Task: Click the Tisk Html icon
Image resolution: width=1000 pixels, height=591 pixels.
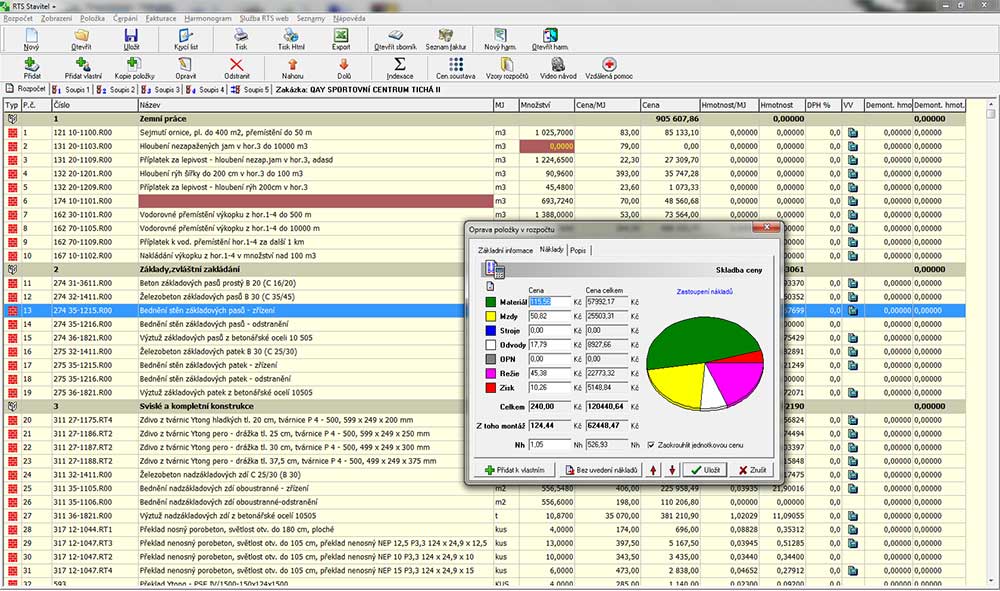Action: coord(291,35)
